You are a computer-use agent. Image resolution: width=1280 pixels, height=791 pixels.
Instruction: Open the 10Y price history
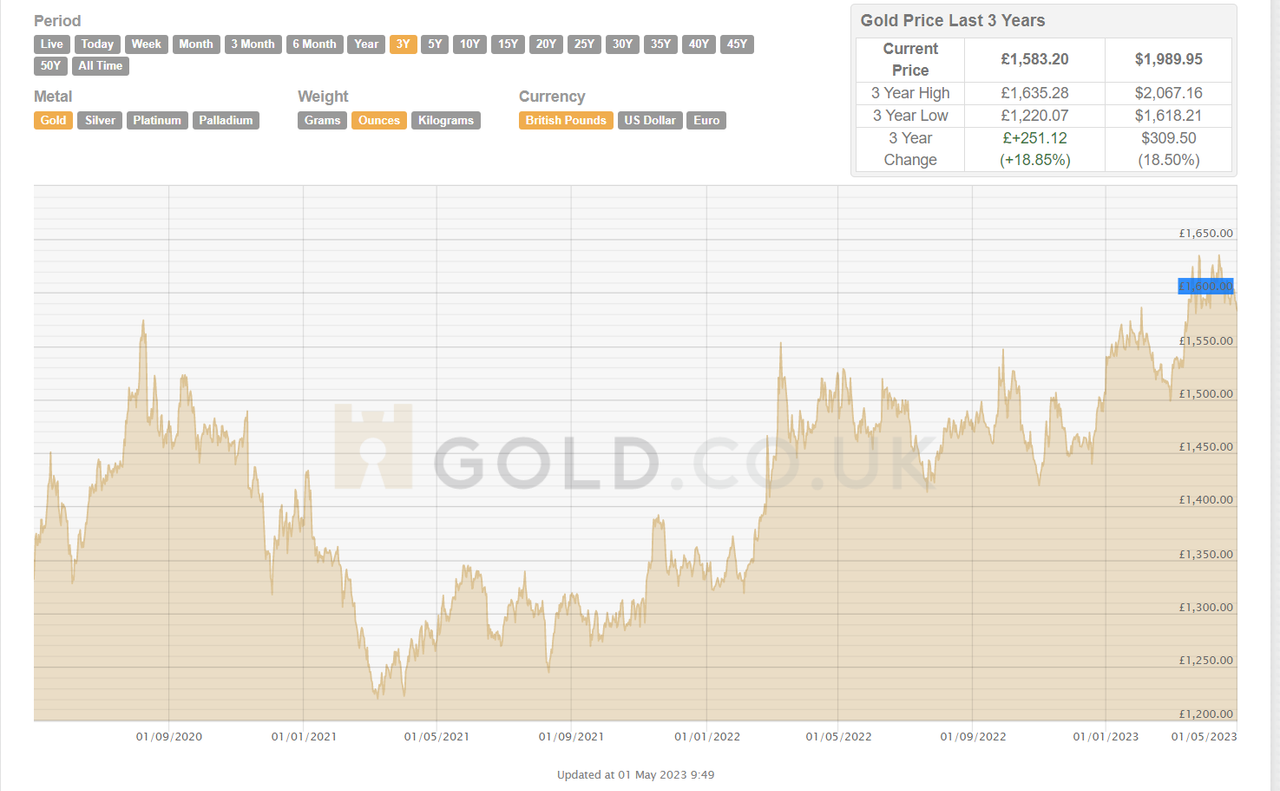[x=469, y=44]
